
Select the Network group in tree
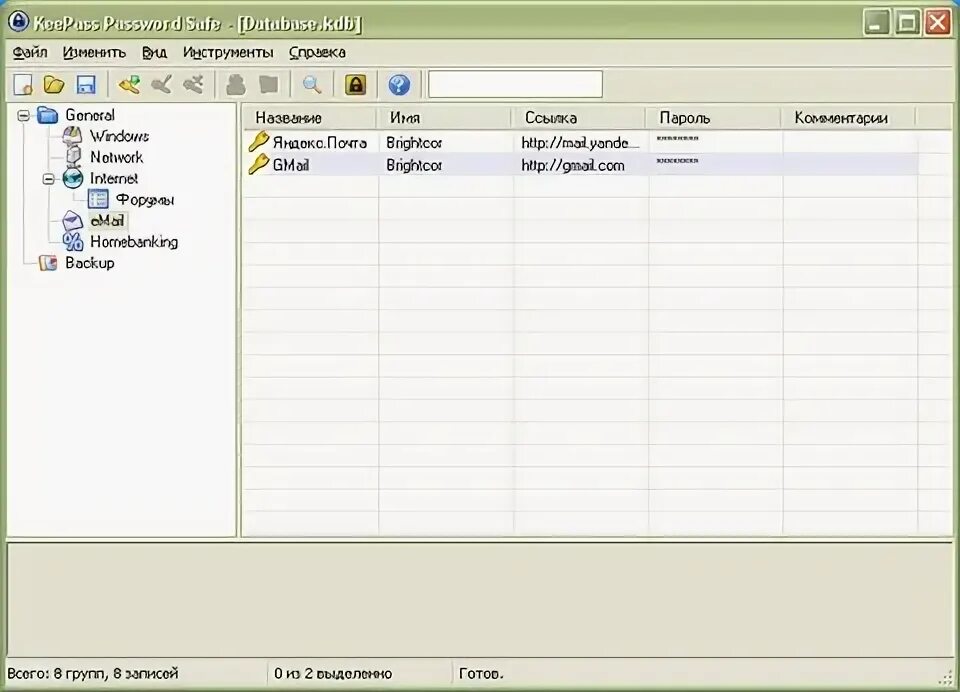tap(116, 157)
